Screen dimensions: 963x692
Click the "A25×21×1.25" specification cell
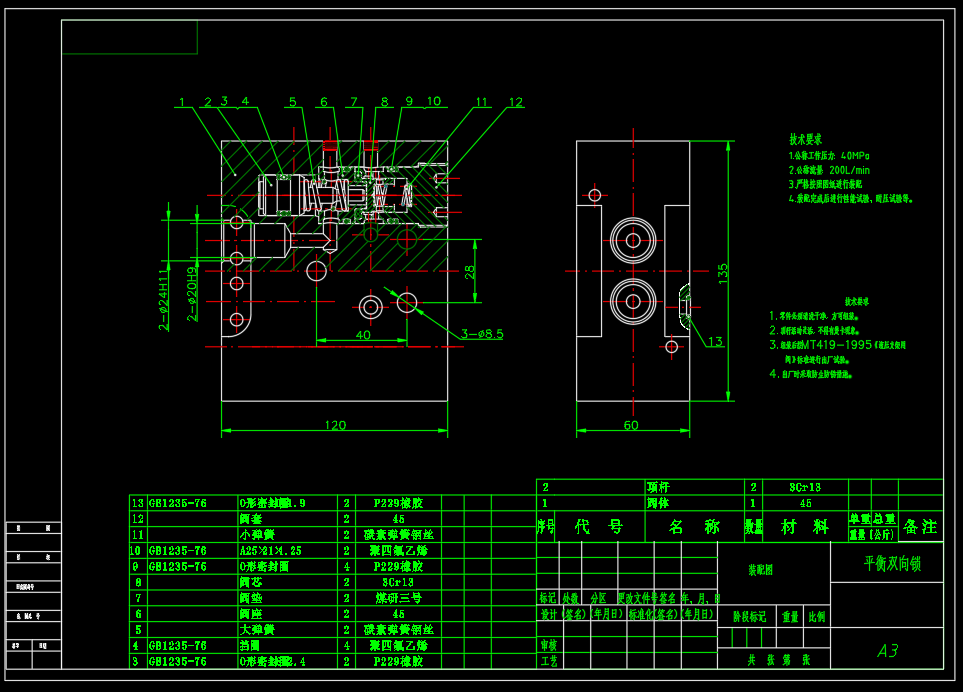pyautogui.click(x=271, y=550)
